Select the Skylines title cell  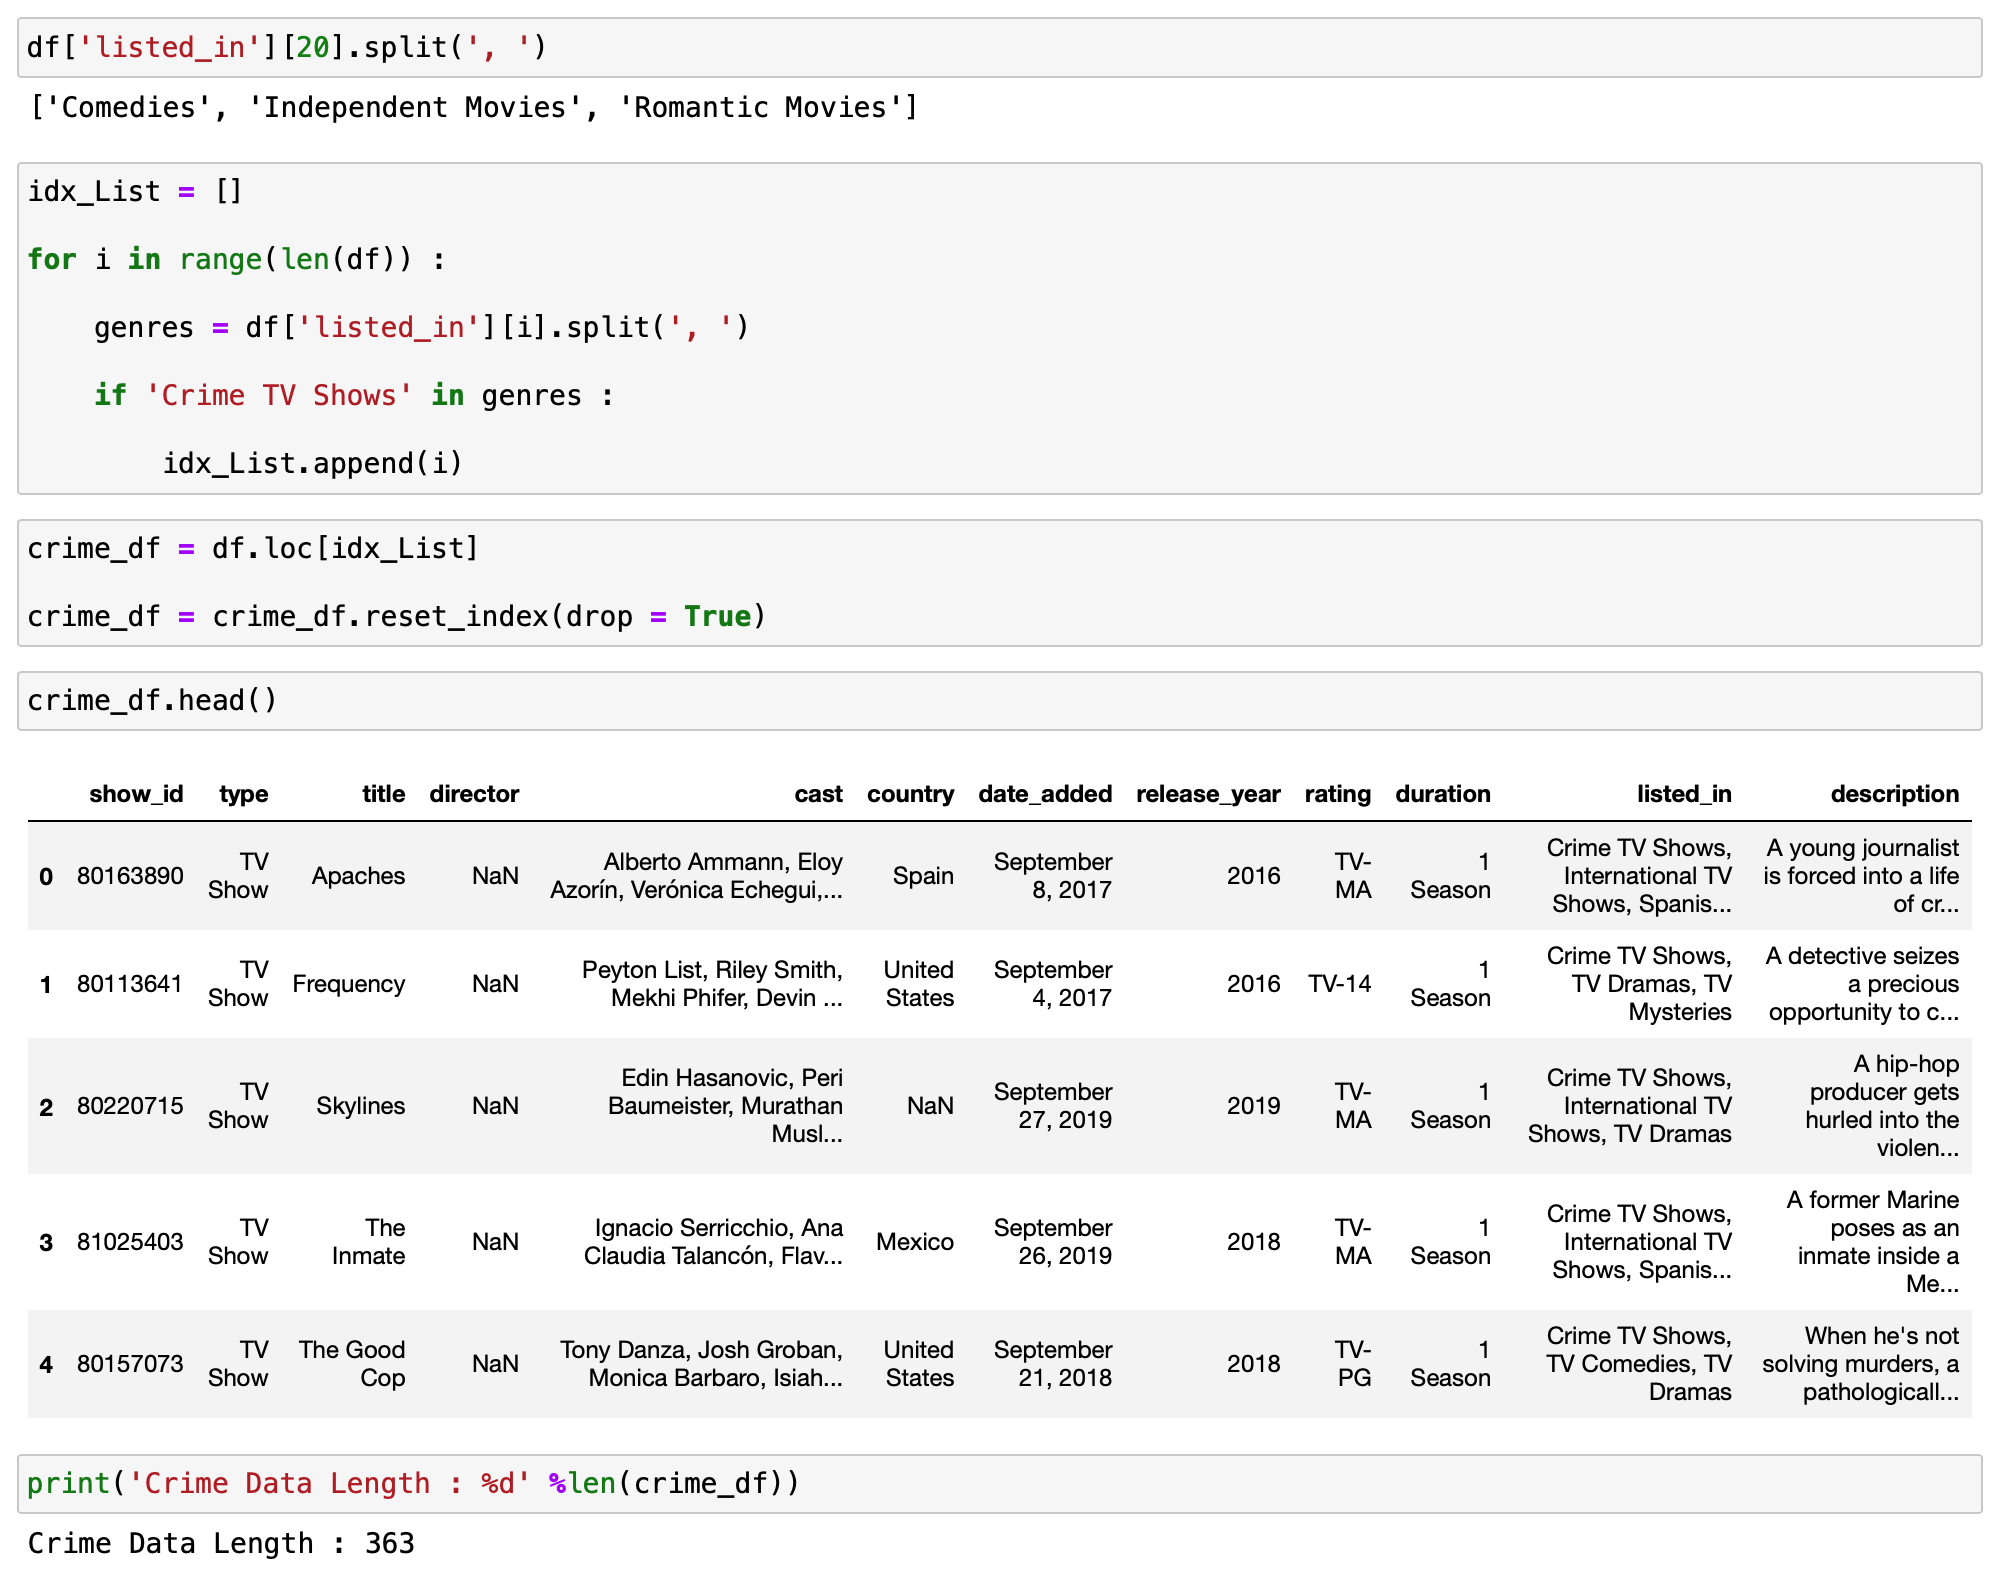360,1106
